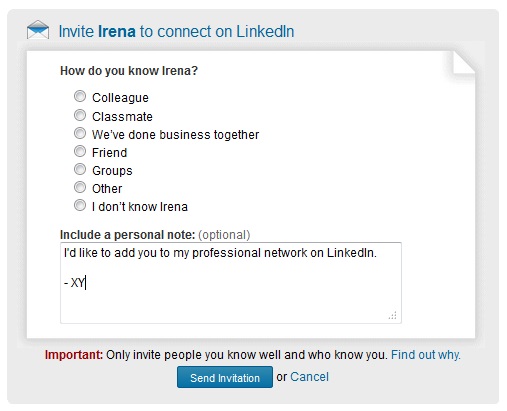Screen dimensions: 507x411
Task: Select the Groups option
Action: coord(80,169)
